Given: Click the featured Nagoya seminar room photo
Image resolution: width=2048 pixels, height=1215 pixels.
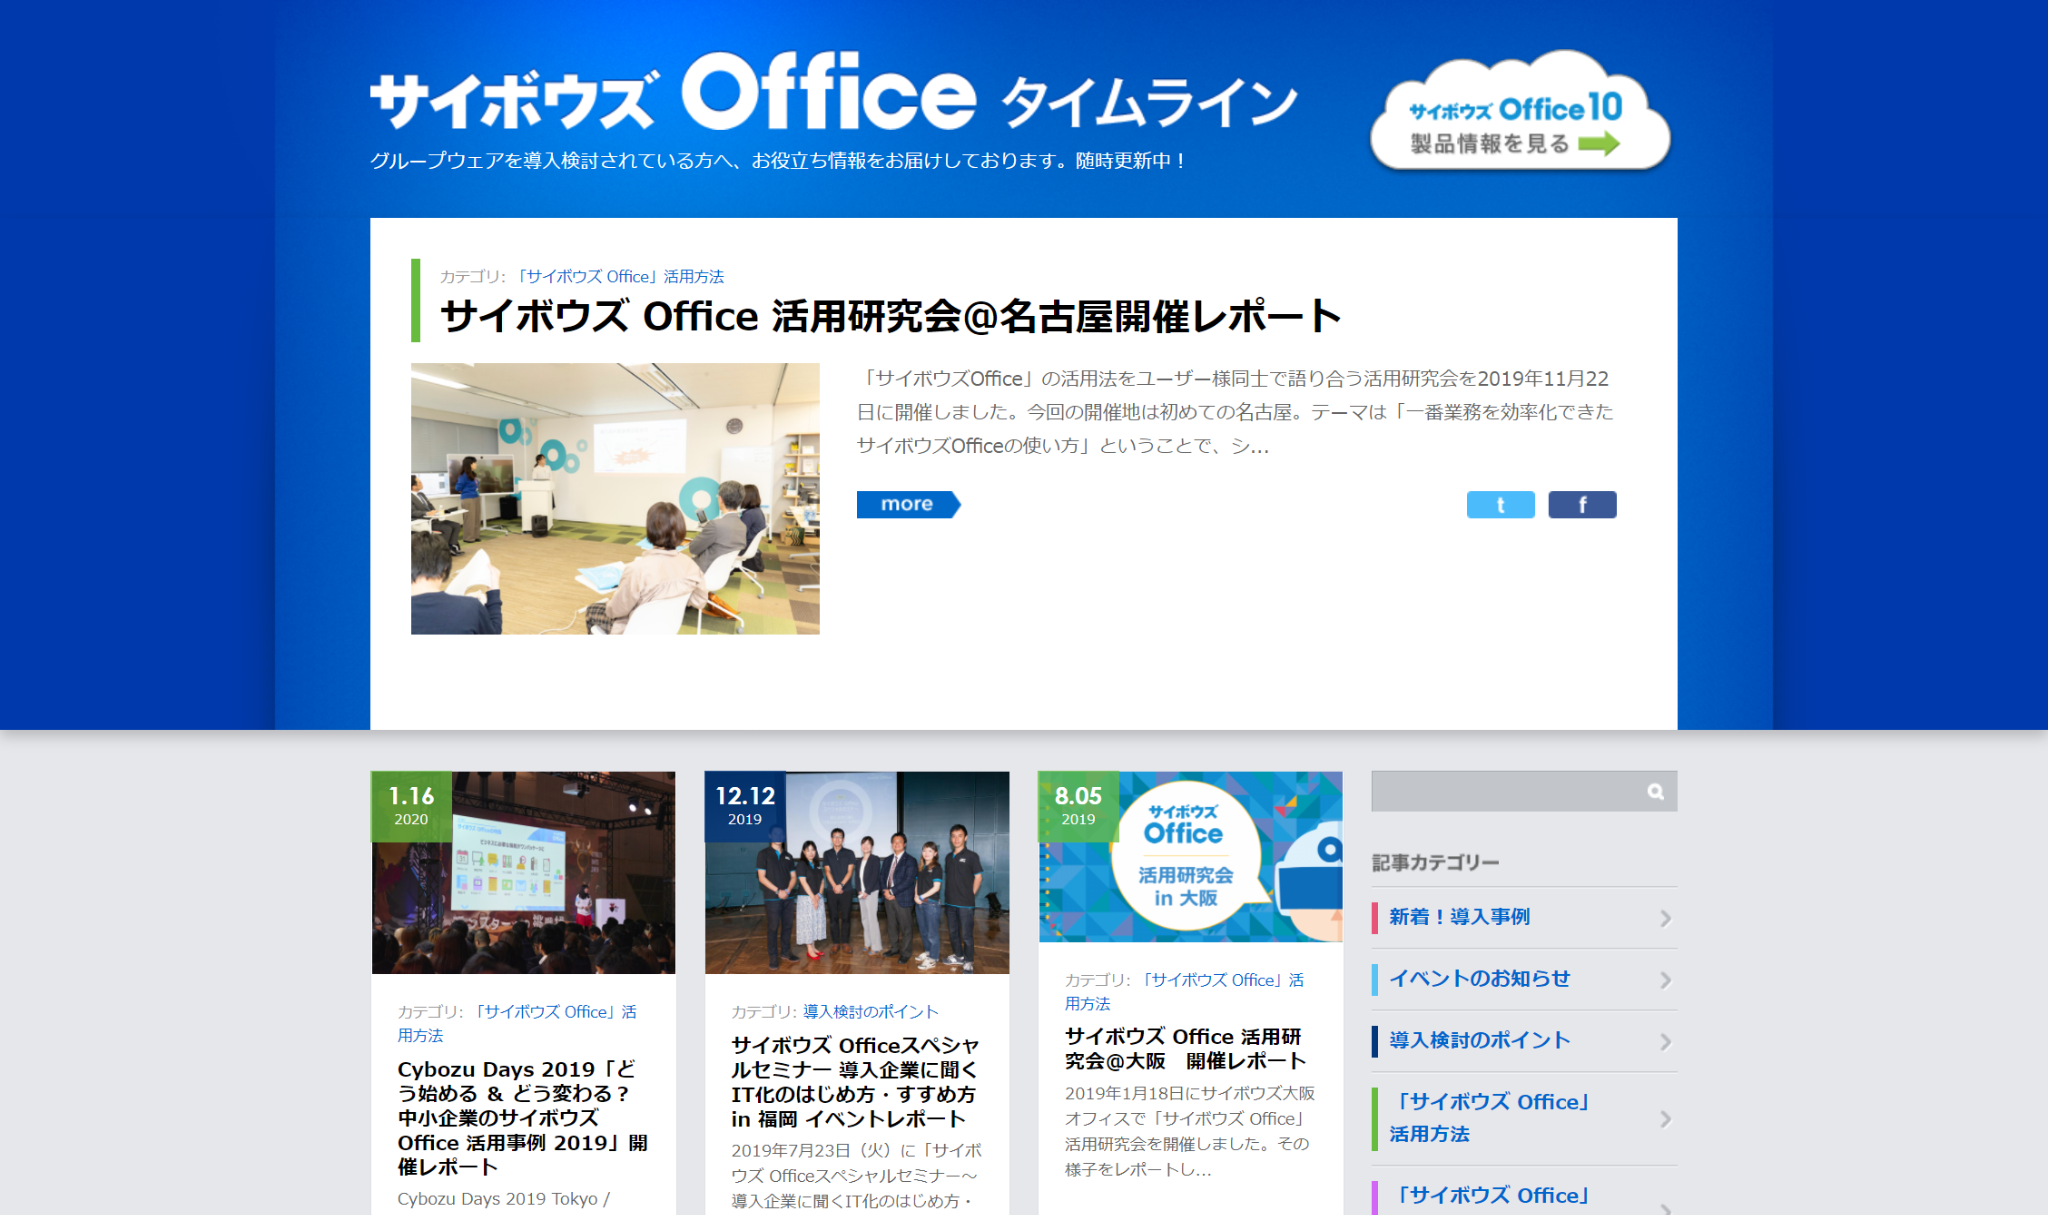Looking at the screenshot, I should point(615,498).
